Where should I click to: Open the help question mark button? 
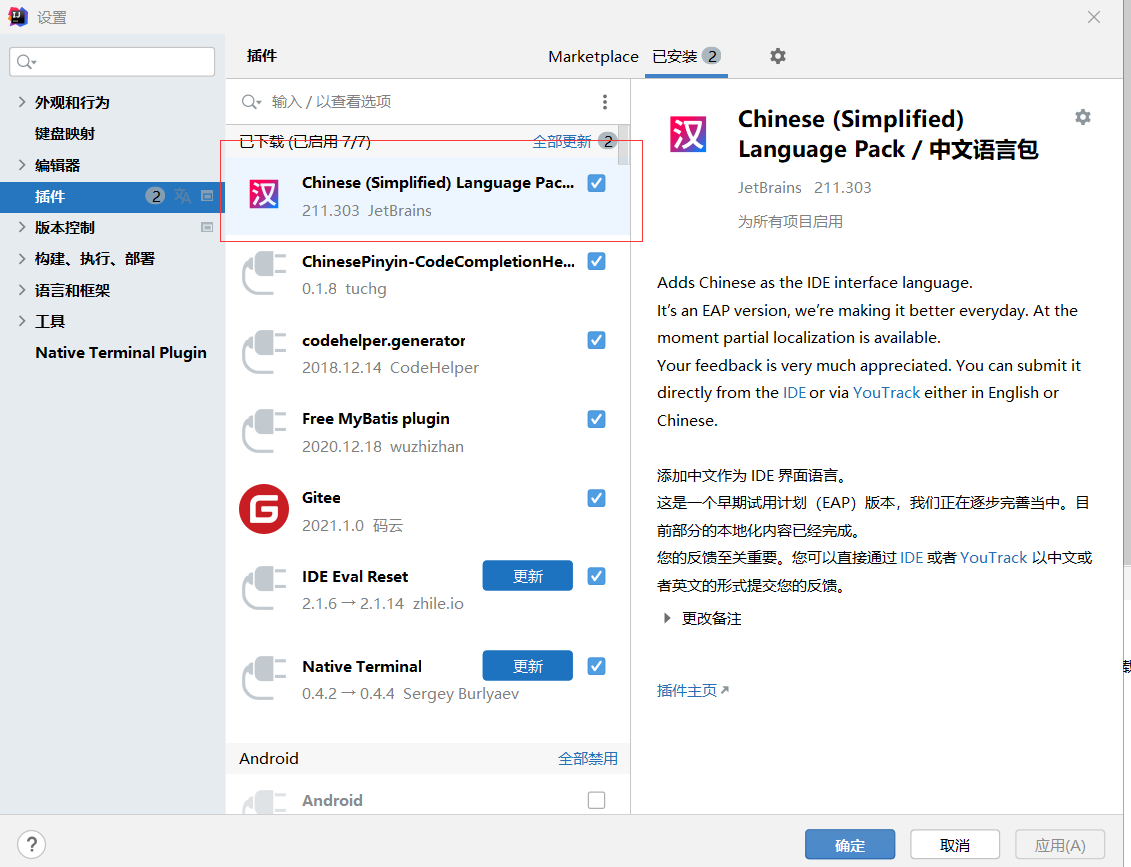32,844
